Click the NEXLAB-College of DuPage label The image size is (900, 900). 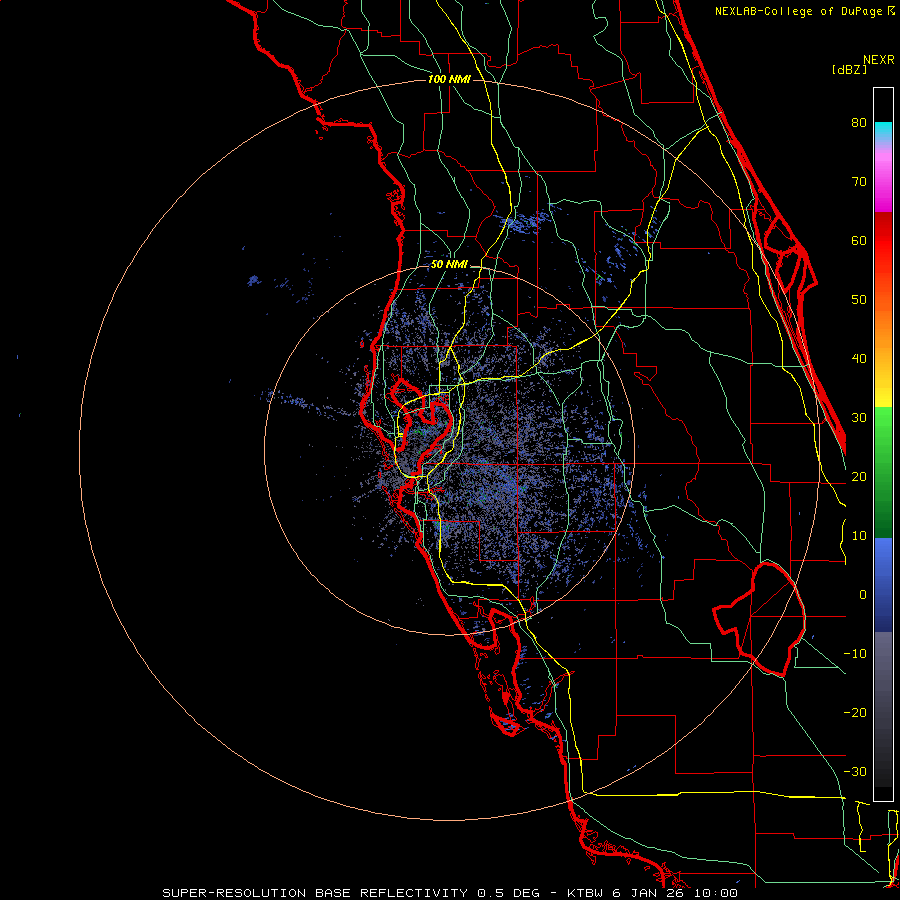tap(799, 11)
